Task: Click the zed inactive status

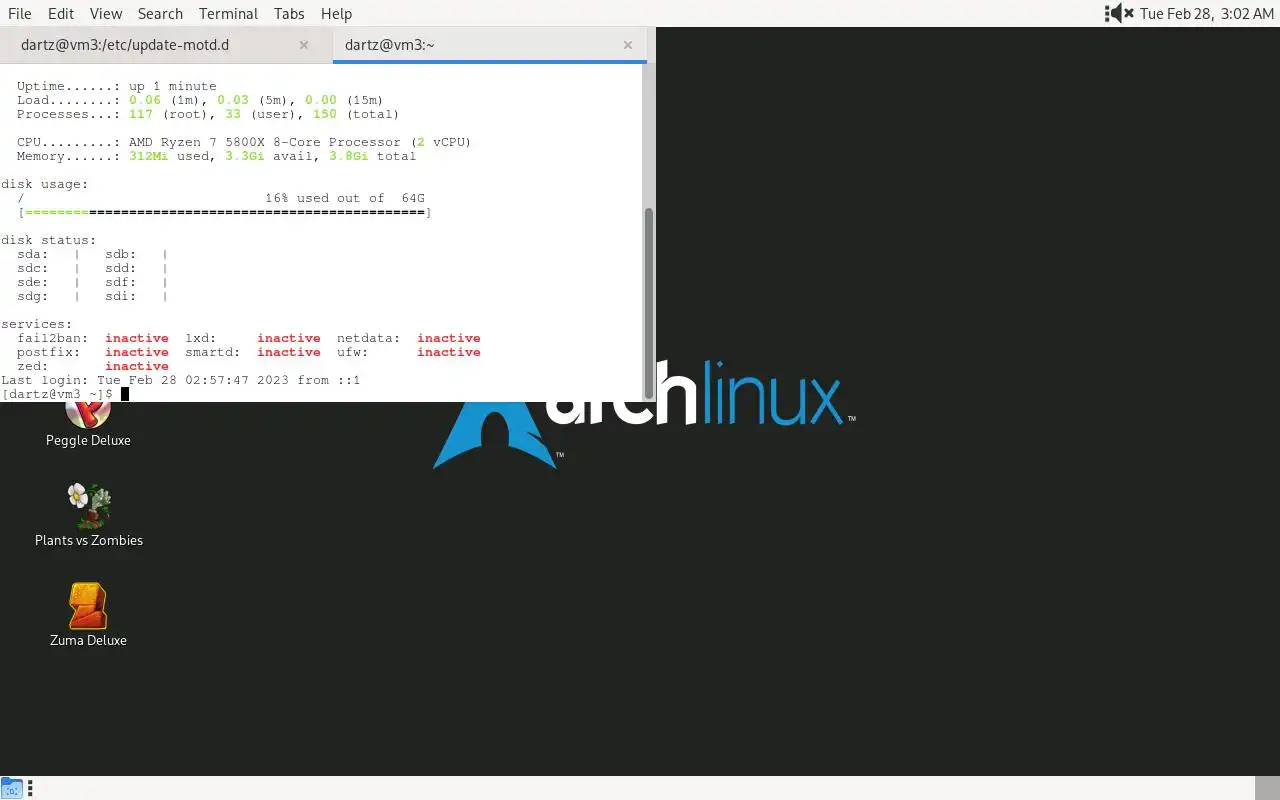Action: [x=137, y=366]
